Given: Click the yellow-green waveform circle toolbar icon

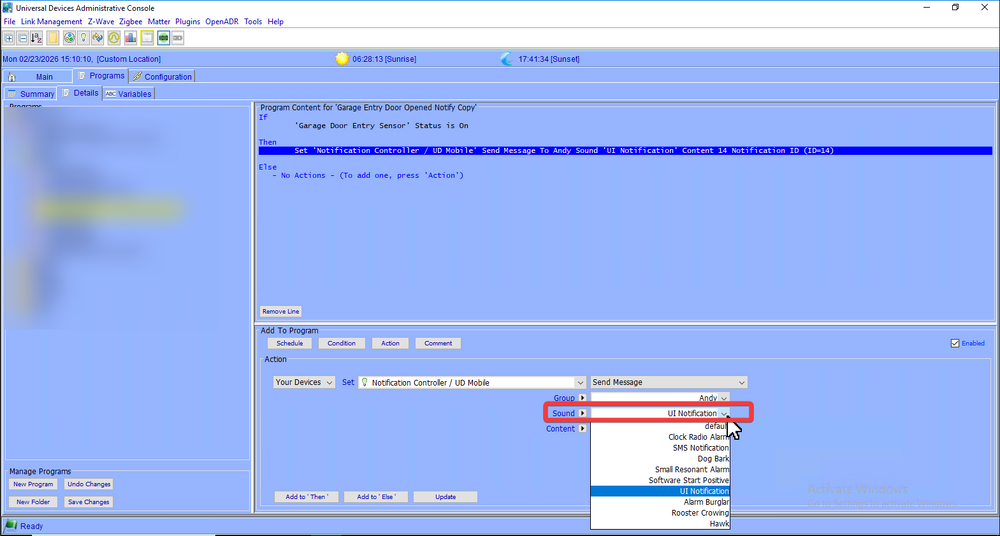Looking at the screenshot, I should tap(114, 38).
